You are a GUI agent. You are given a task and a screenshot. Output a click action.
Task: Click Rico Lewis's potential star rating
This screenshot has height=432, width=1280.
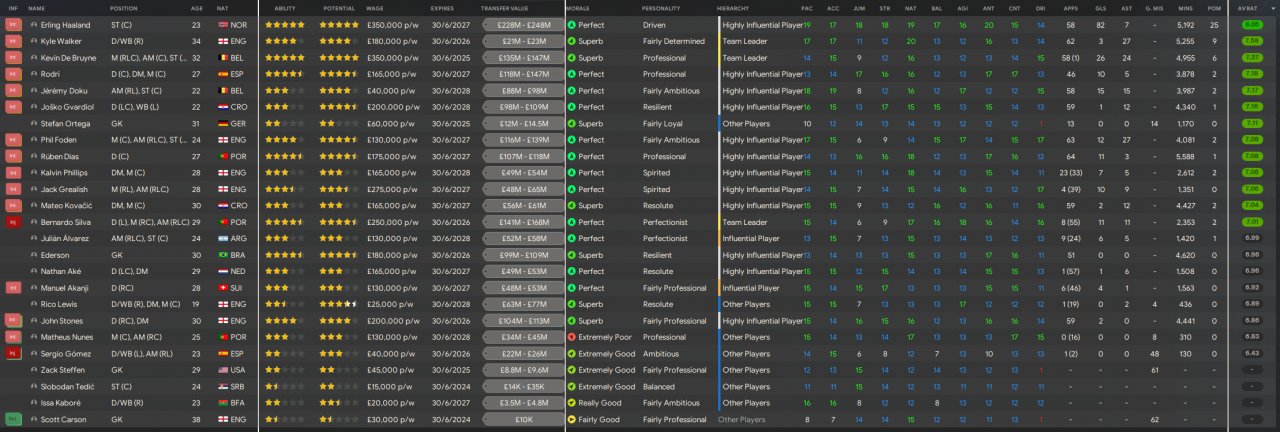[339, 304]
